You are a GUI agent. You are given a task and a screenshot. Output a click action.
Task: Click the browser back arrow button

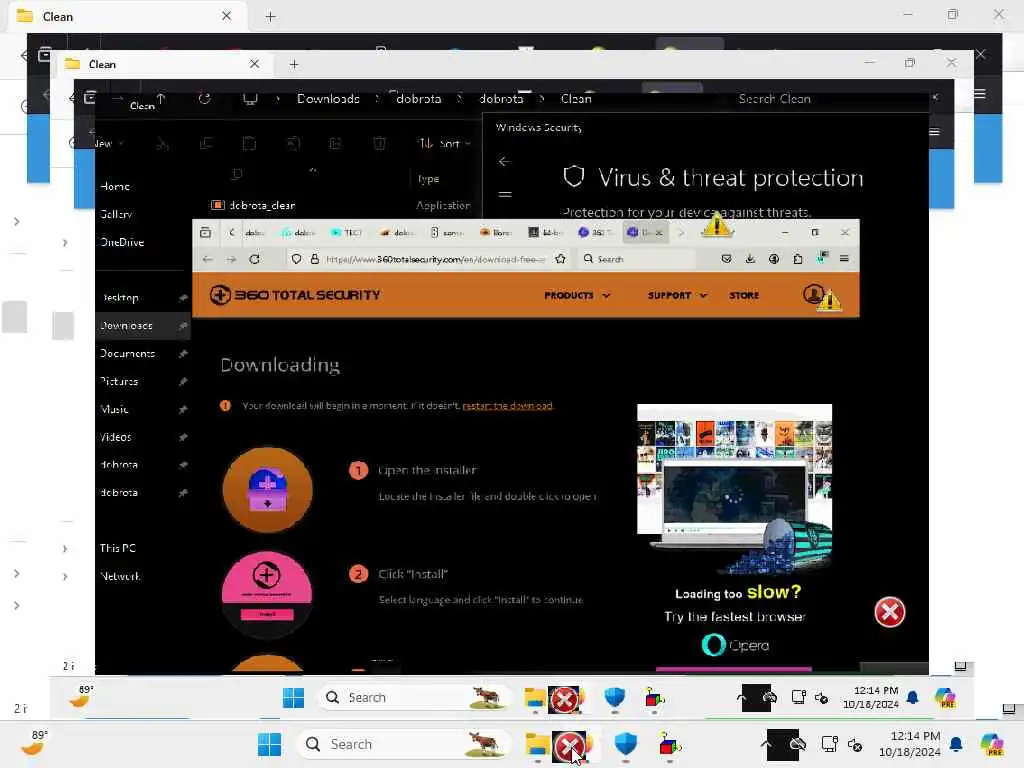[x=208, y=259]
